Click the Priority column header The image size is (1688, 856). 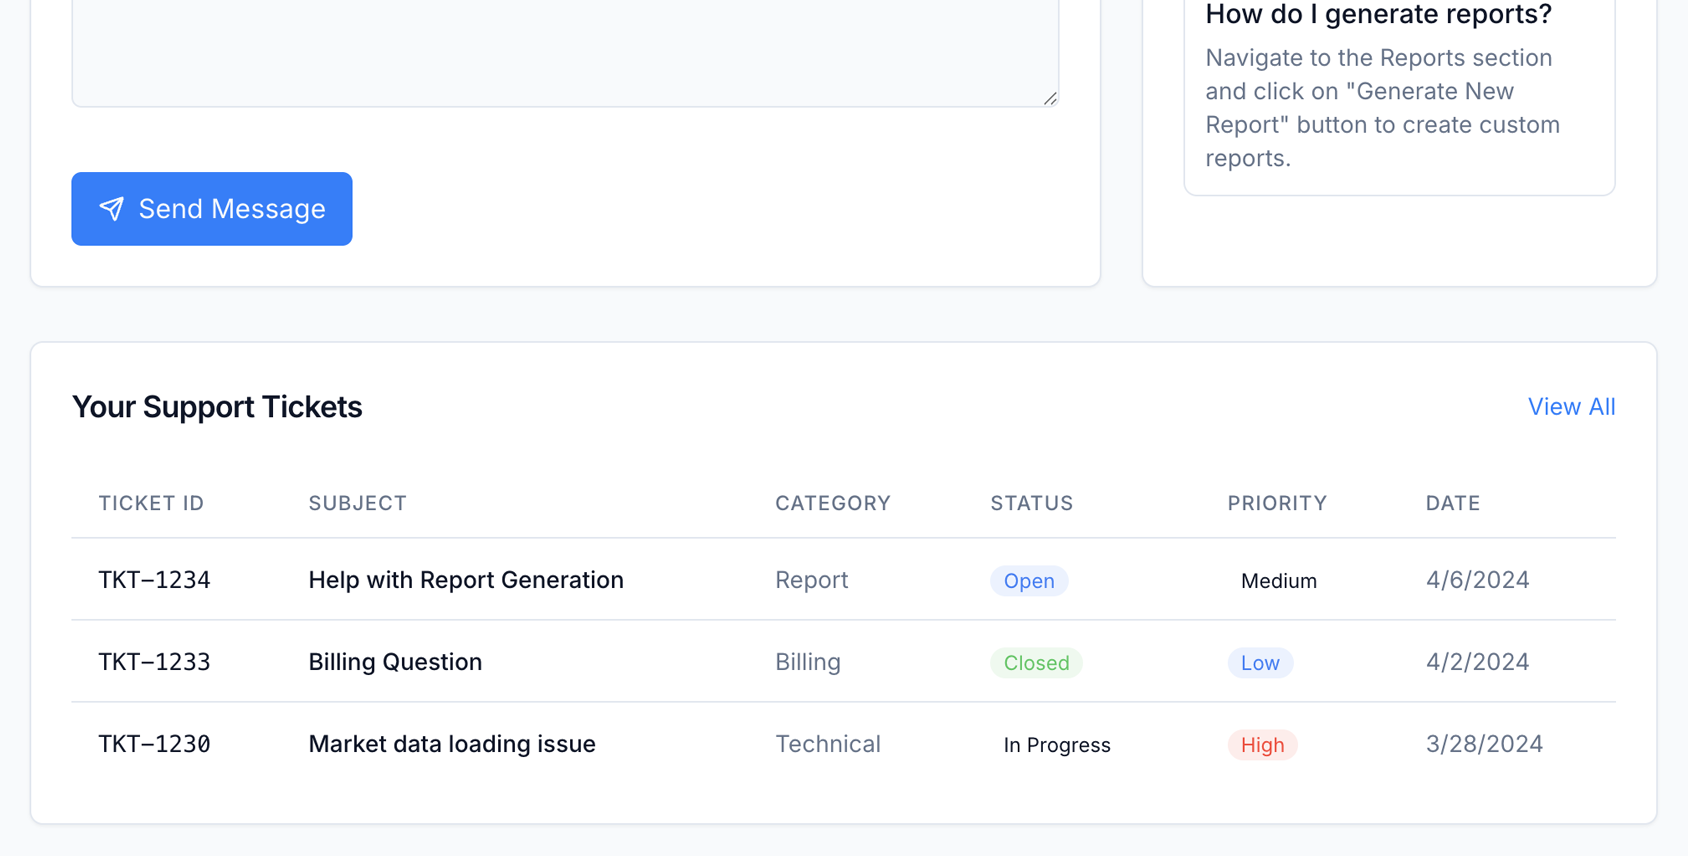[x=1276, y=503]
